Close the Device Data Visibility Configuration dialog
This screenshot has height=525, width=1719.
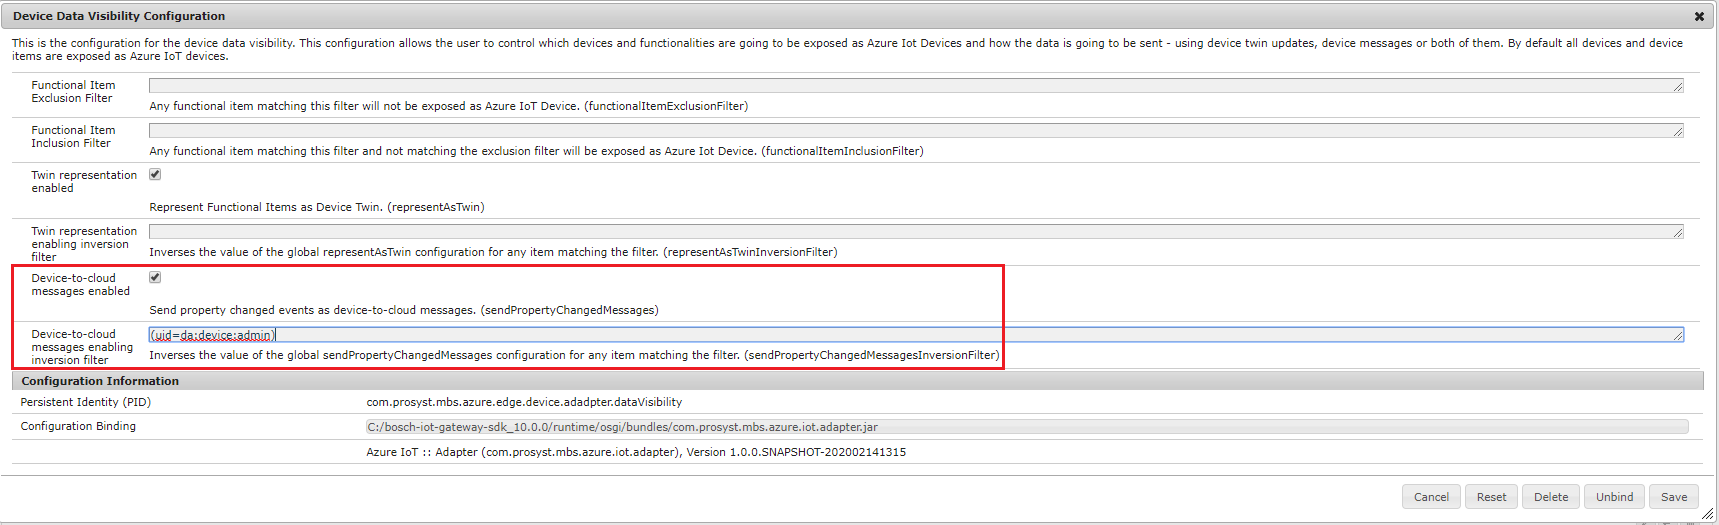[1699, 16]
